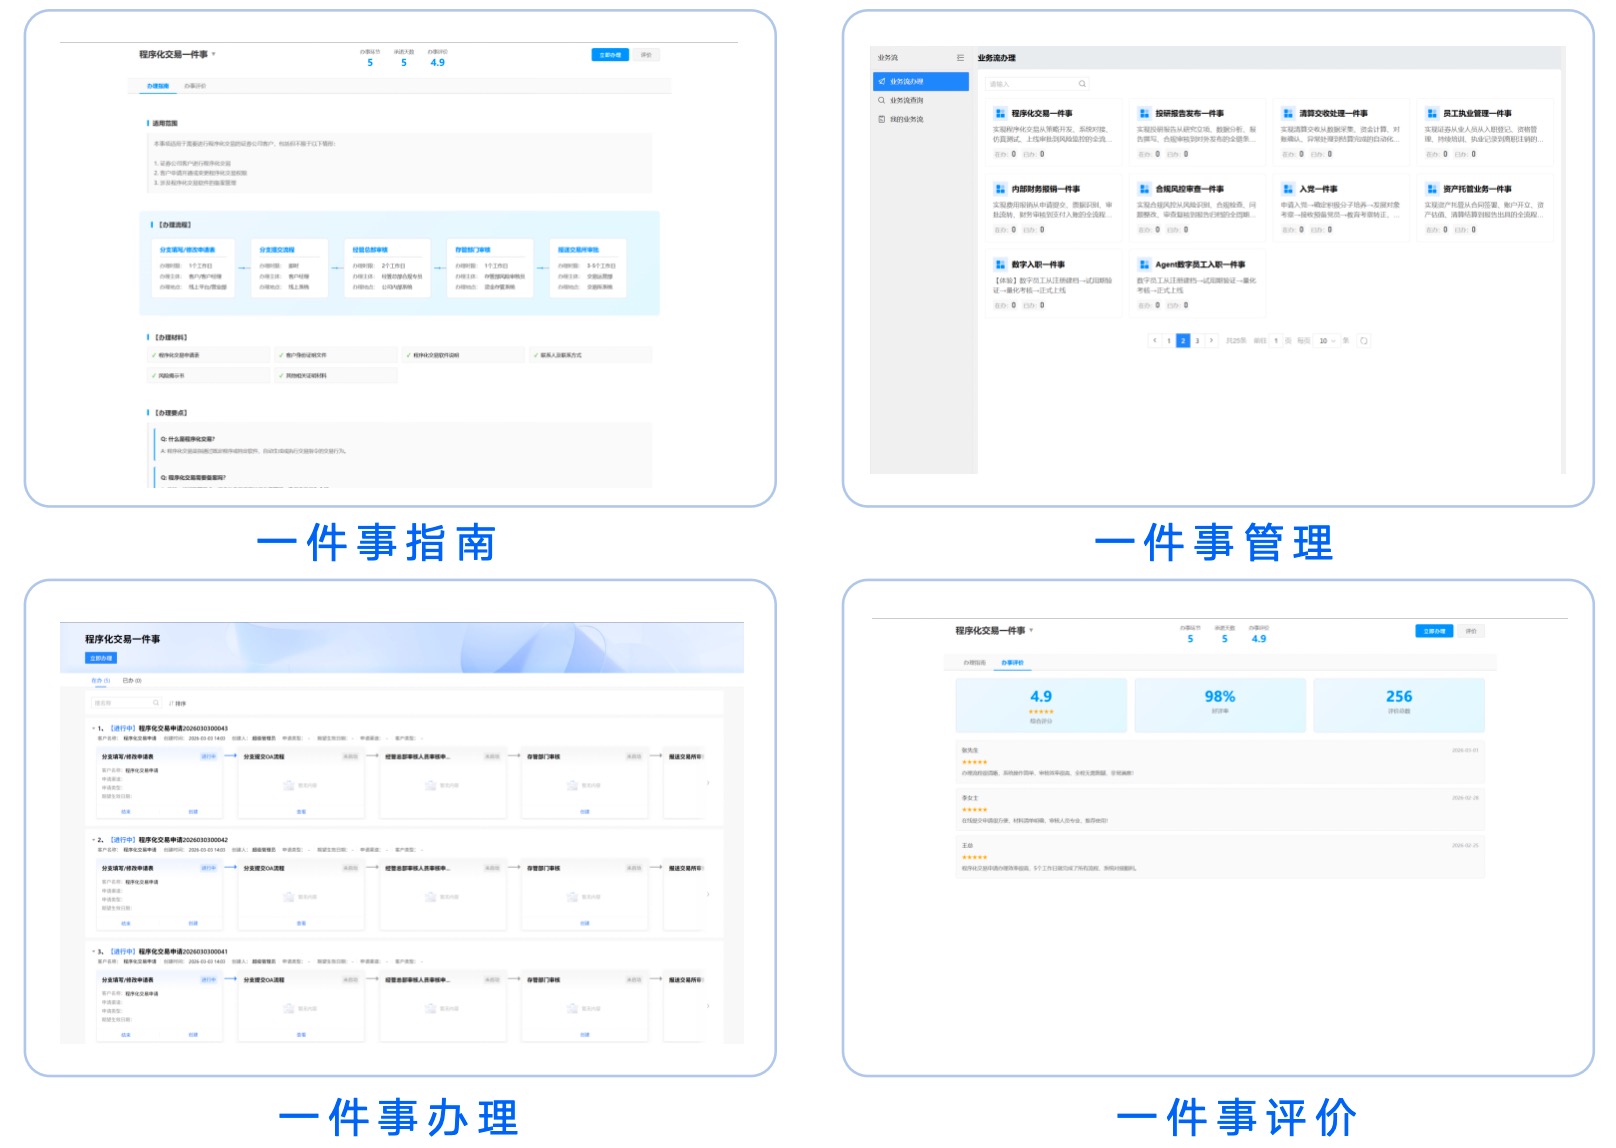This screenshot has width=1616, height=1148.
Task: Open the page size 10 dropdown
Action: pos(1326,341)
